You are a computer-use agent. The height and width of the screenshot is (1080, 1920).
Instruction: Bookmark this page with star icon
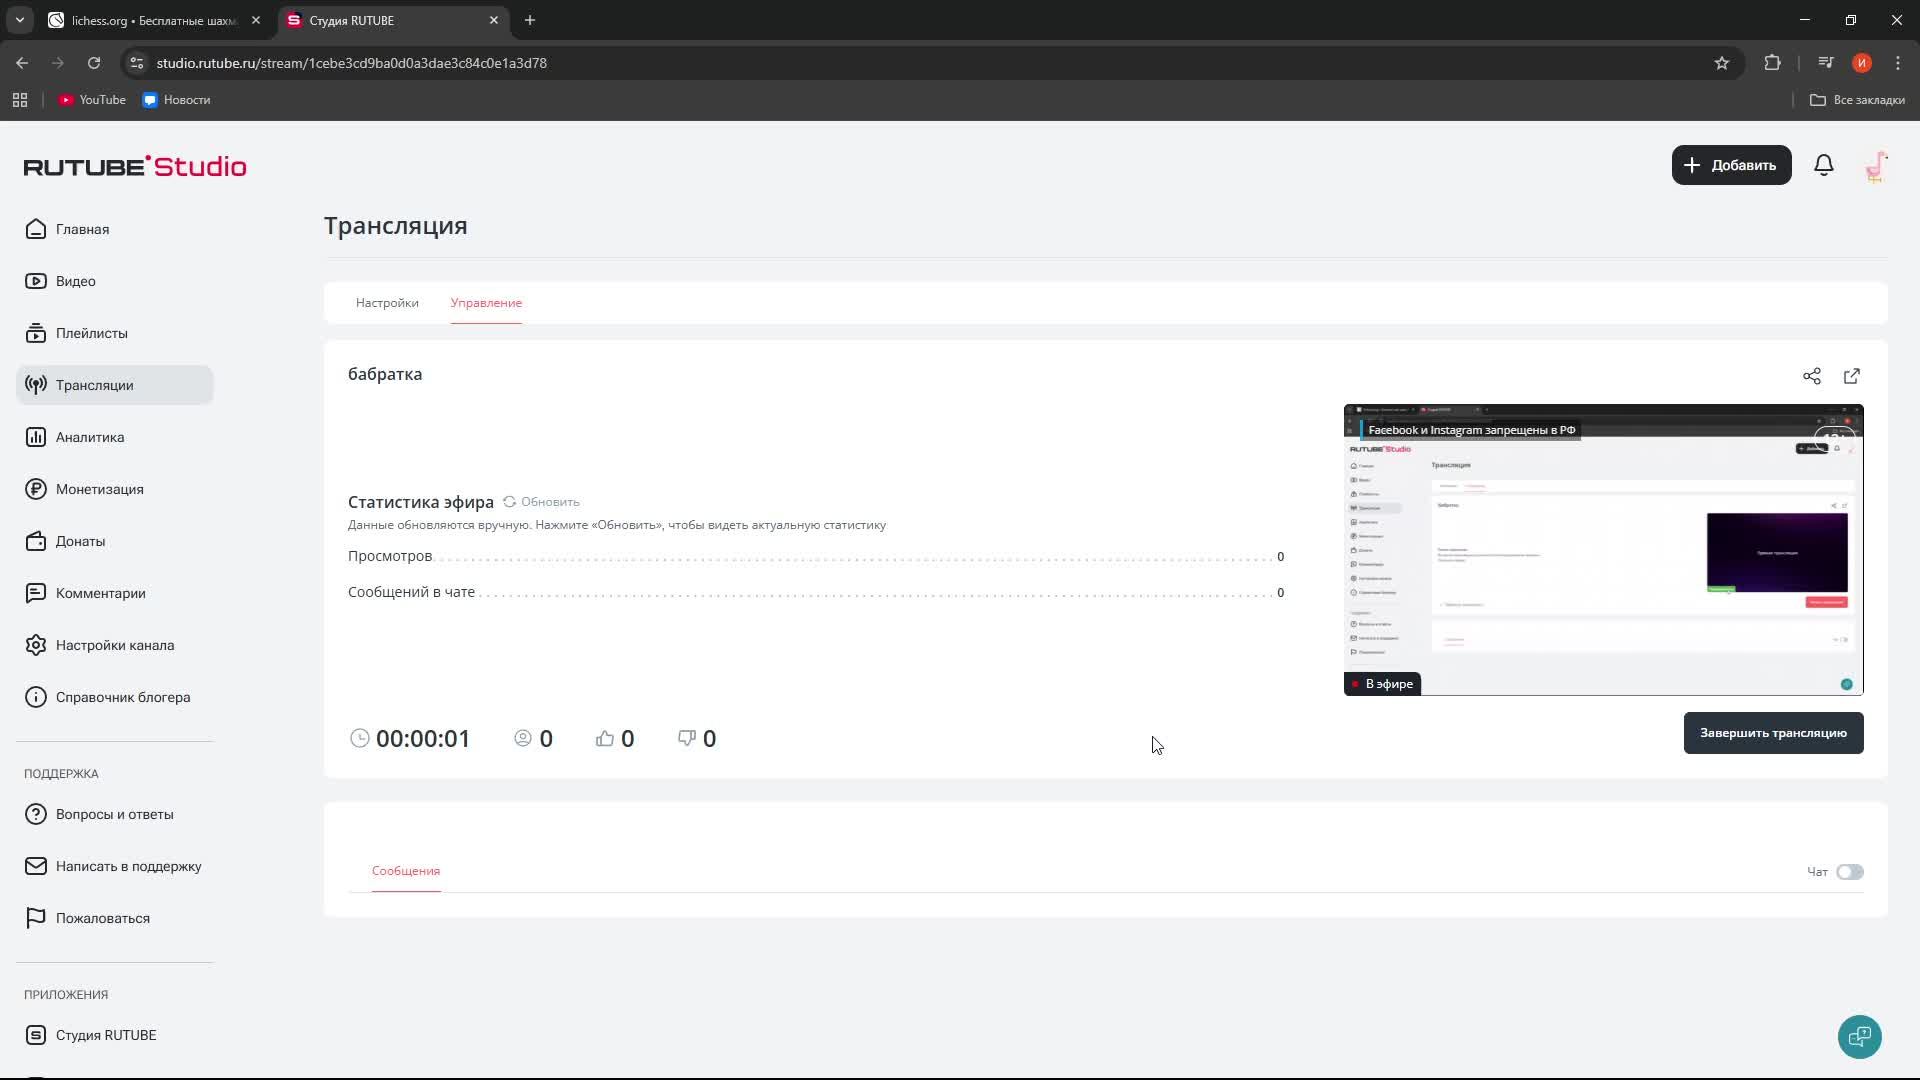[x=1721, y=63]
